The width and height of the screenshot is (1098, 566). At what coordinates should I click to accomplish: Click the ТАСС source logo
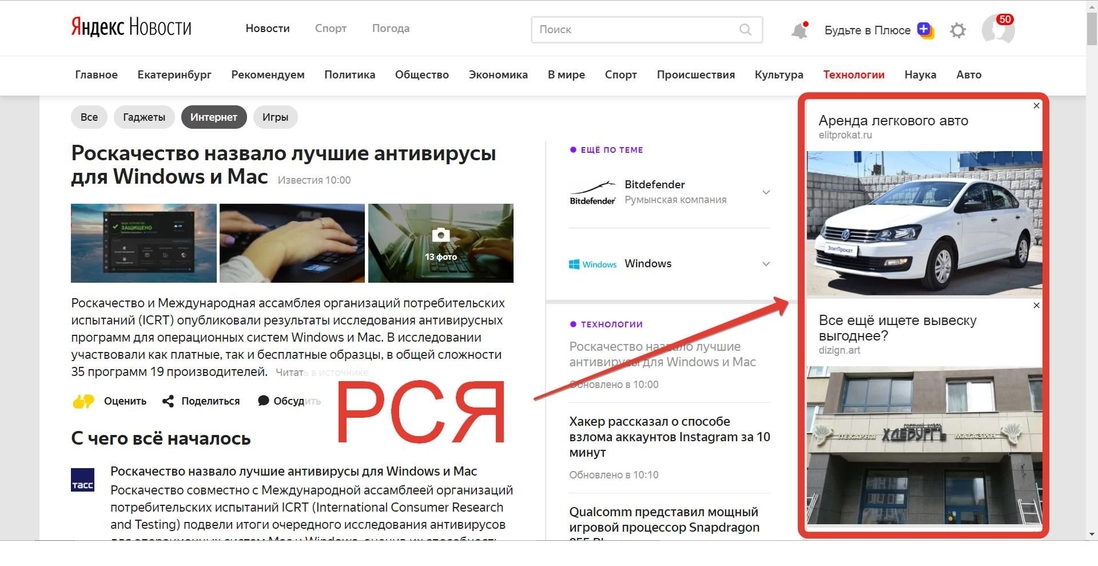[83, 480]
